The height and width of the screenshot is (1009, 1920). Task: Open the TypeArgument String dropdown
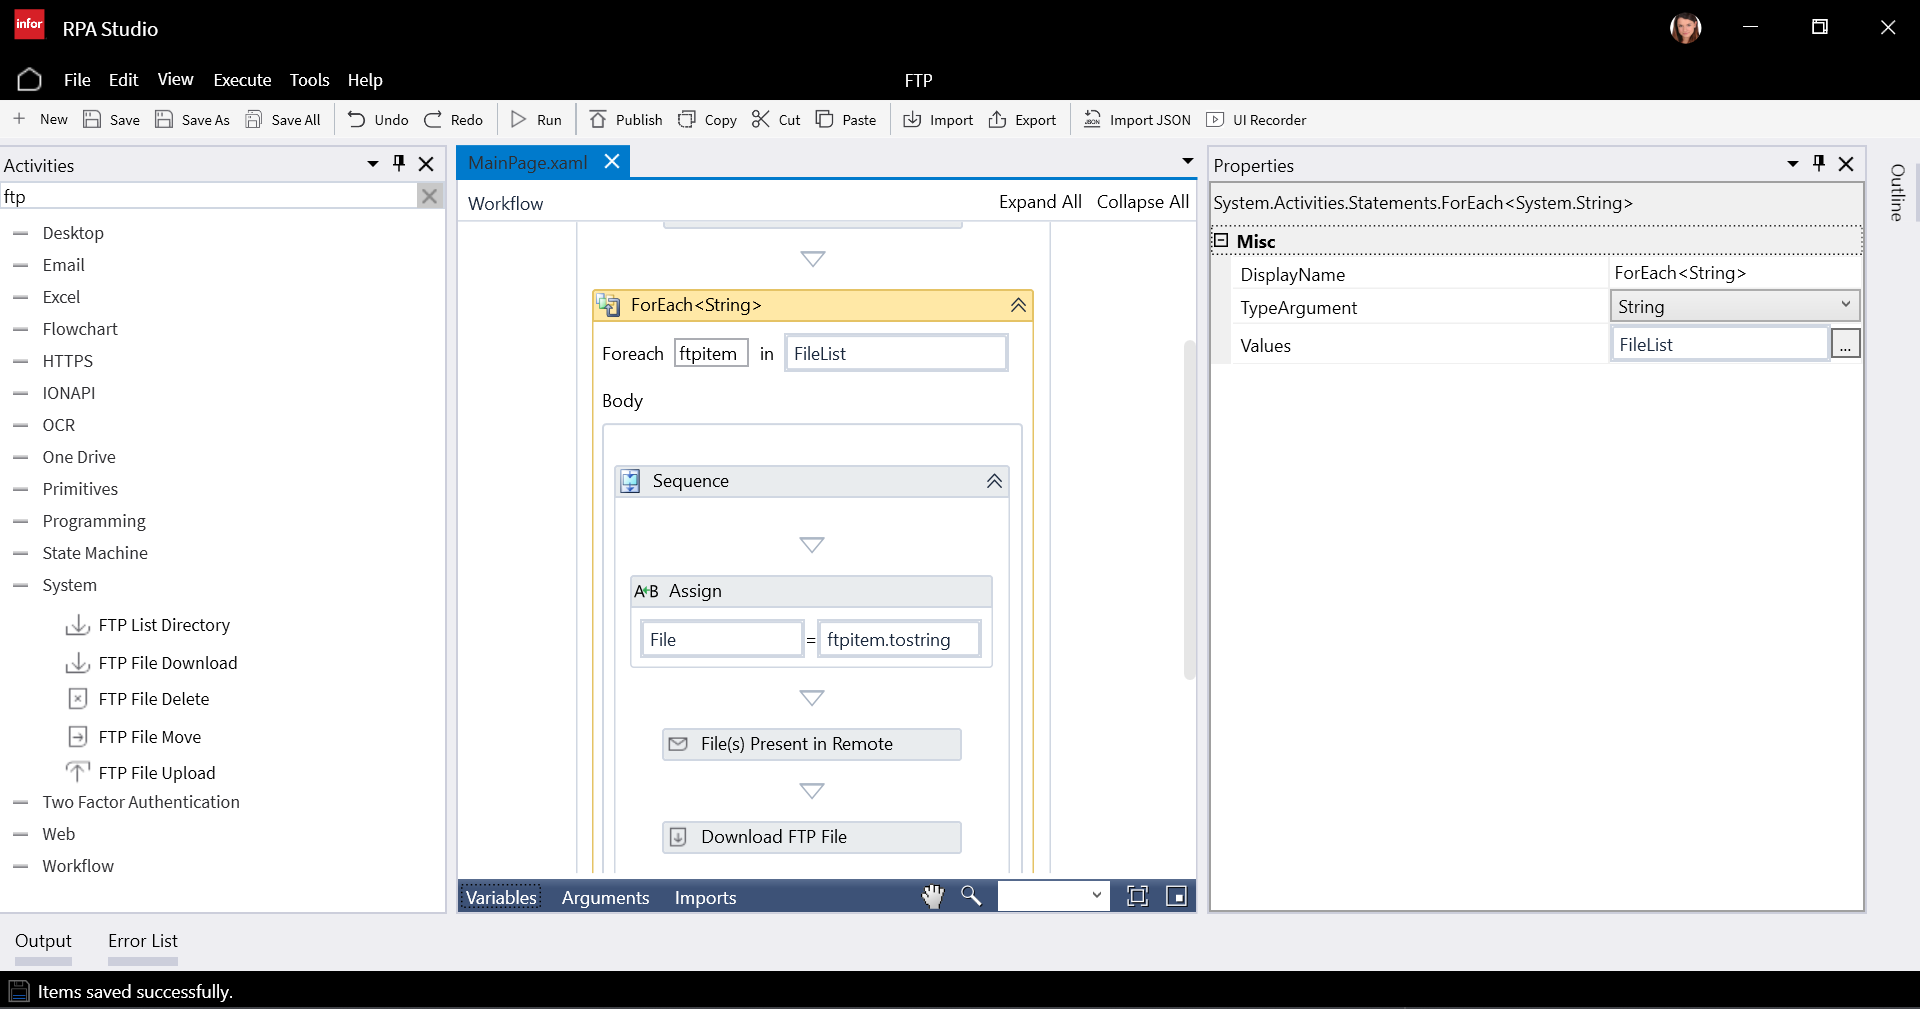[x=1845, y=306]
